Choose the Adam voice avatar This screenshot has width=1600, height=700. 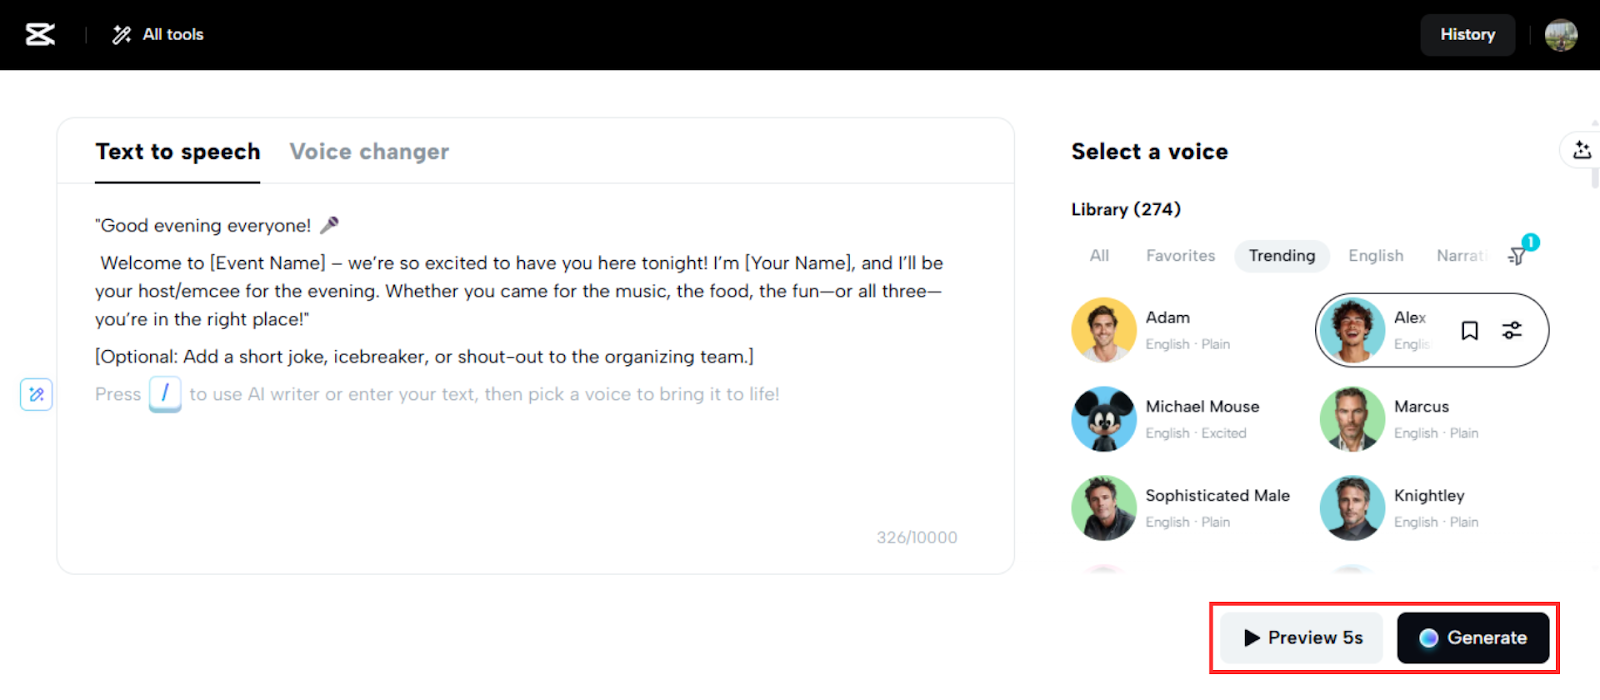(1103, 331)
